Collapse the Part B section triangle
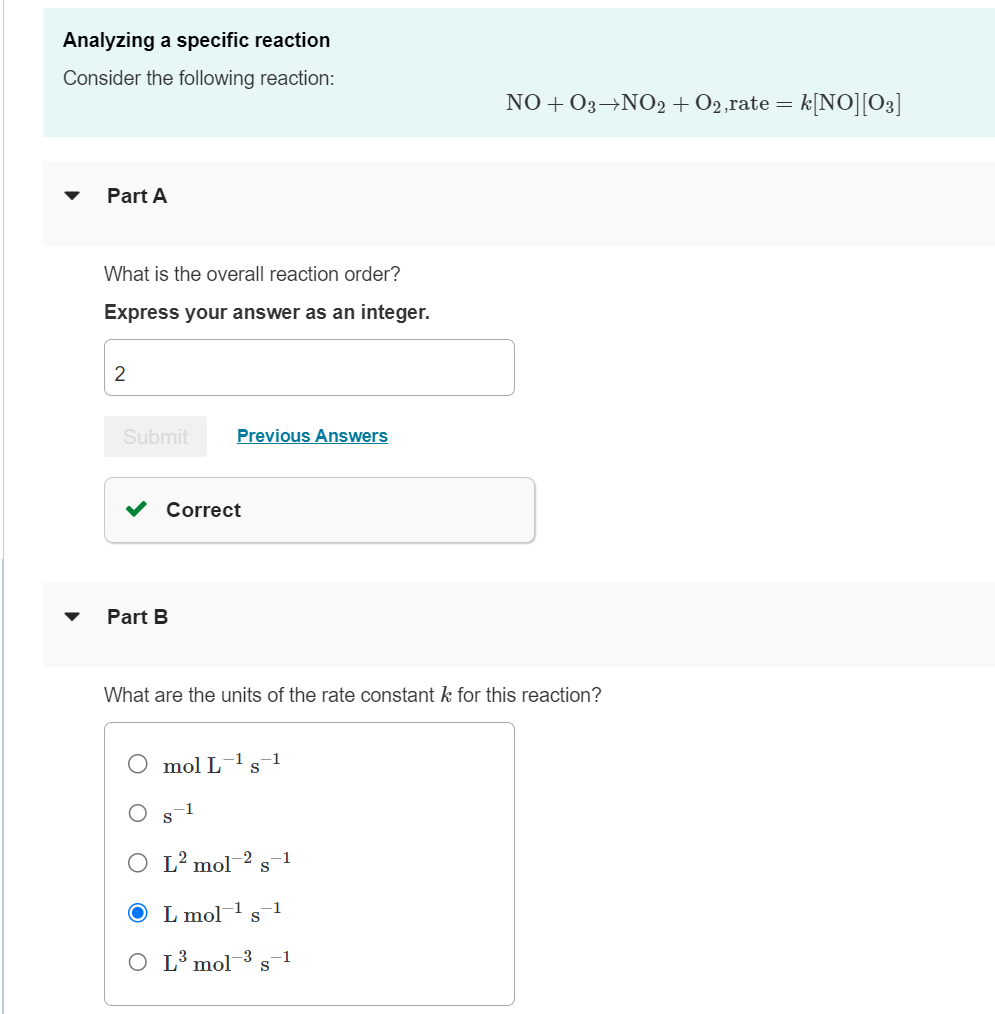 pos(71,618)
